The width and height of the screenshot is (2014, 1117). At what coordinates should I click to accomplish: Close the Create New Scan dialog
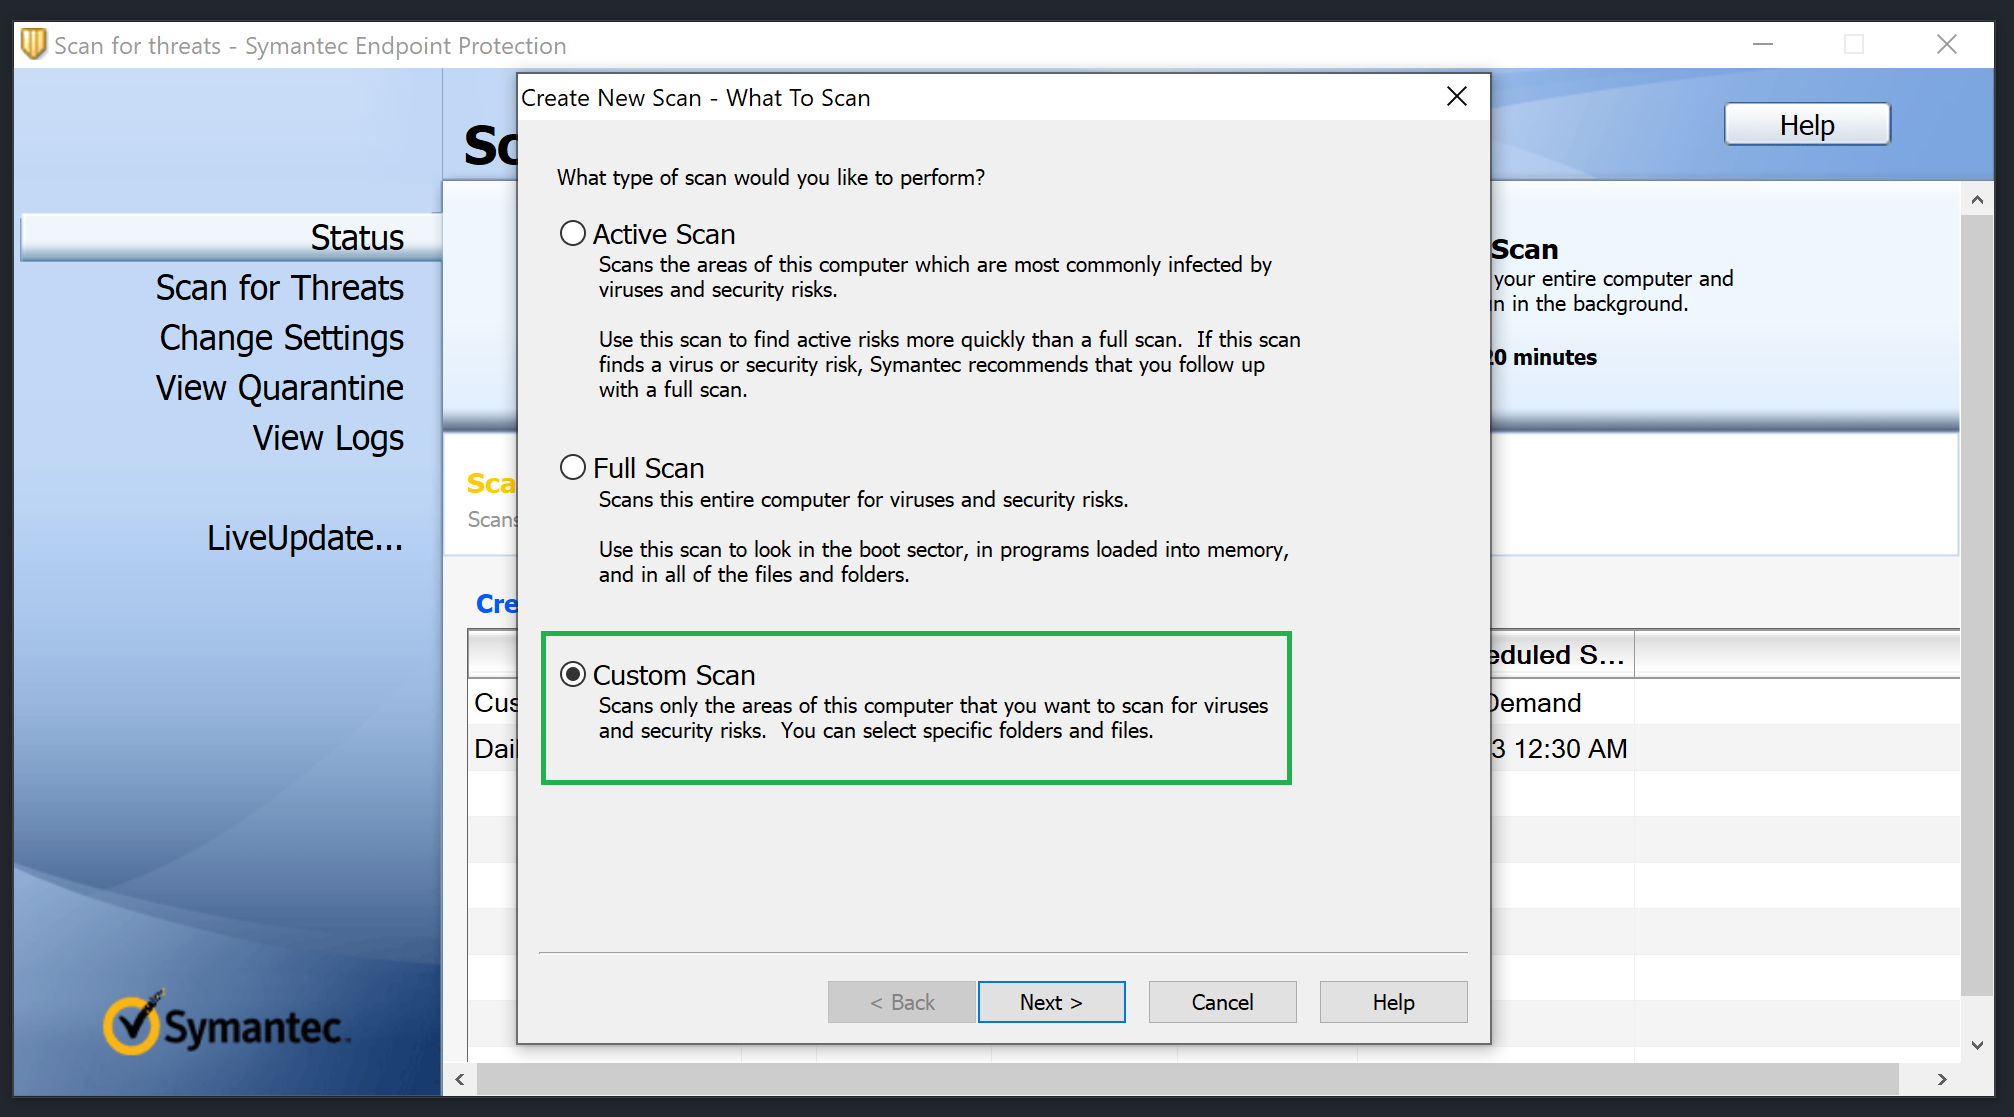pyautogui.click(x=1456, y=96)
